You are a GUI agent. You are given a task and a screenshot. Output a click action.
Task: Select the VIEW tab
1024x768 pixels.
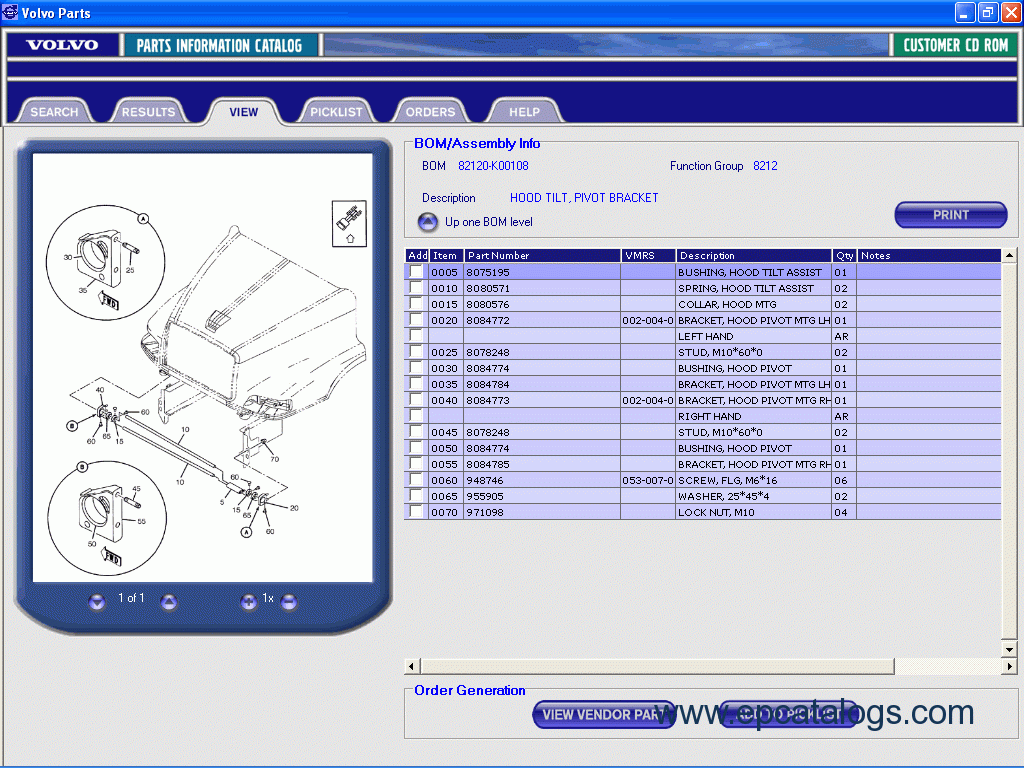pos(244,112)
